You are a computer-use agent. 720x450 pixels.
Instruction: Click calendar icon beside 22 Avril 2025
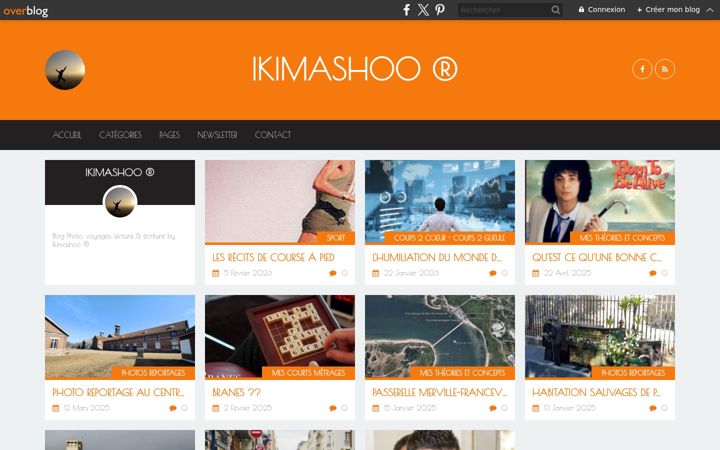(535, 273)
